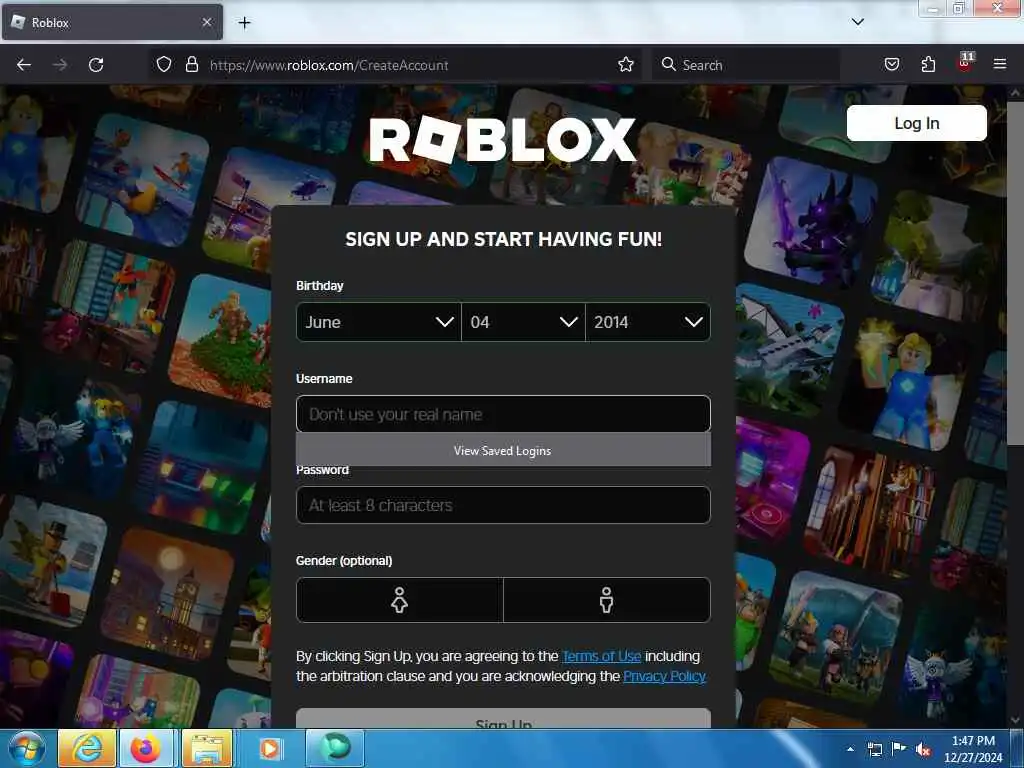1024x768 pixels.
Task: Click the sign up heading text
Action: pyautogui.click(x=504, y=239)
